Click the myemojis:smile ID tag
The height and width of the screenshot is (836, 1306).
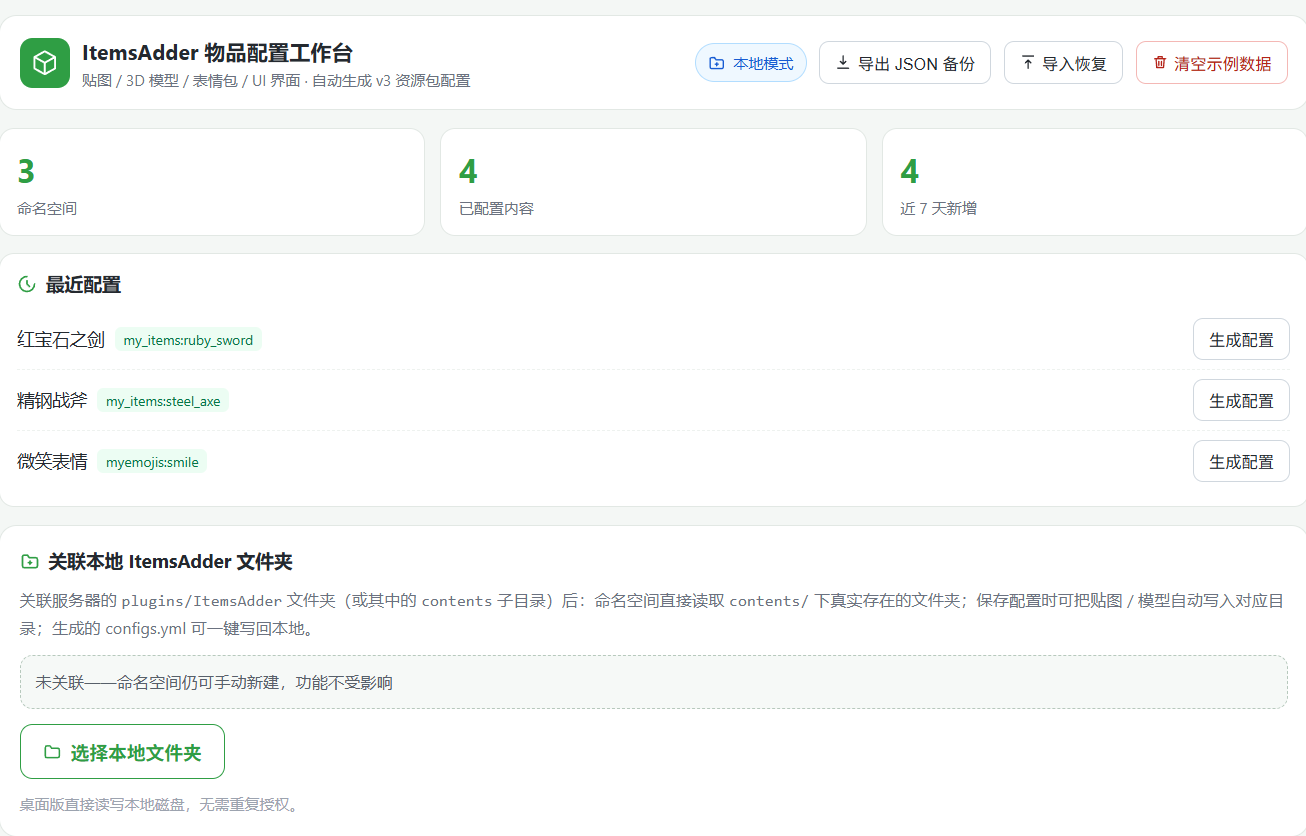click(152, 462)
